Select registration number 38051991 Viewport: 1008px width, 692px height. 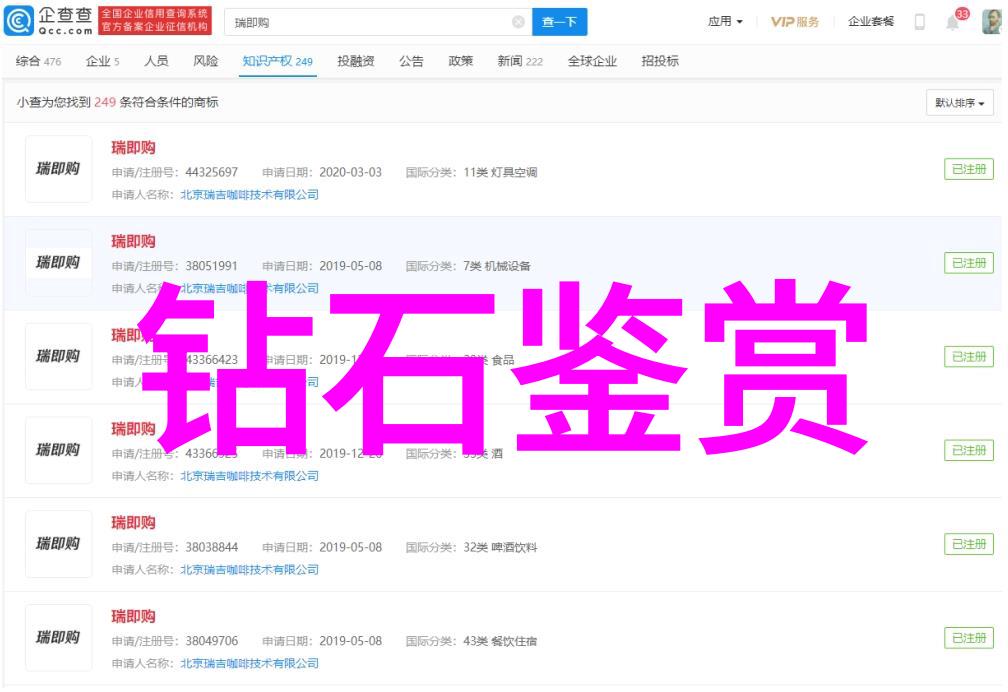[212, 266]
